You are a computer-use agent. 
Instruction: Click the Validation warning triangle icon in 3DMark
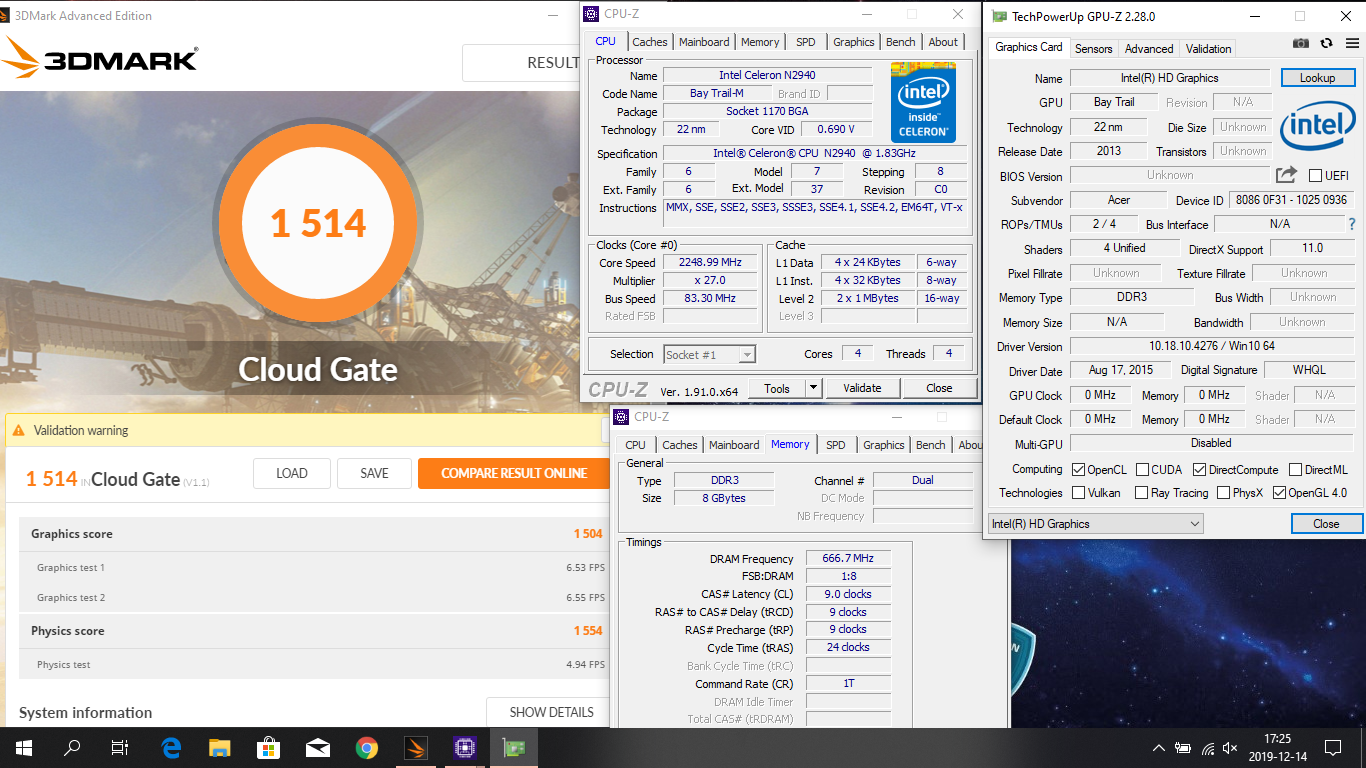click(x=19, y=431)
